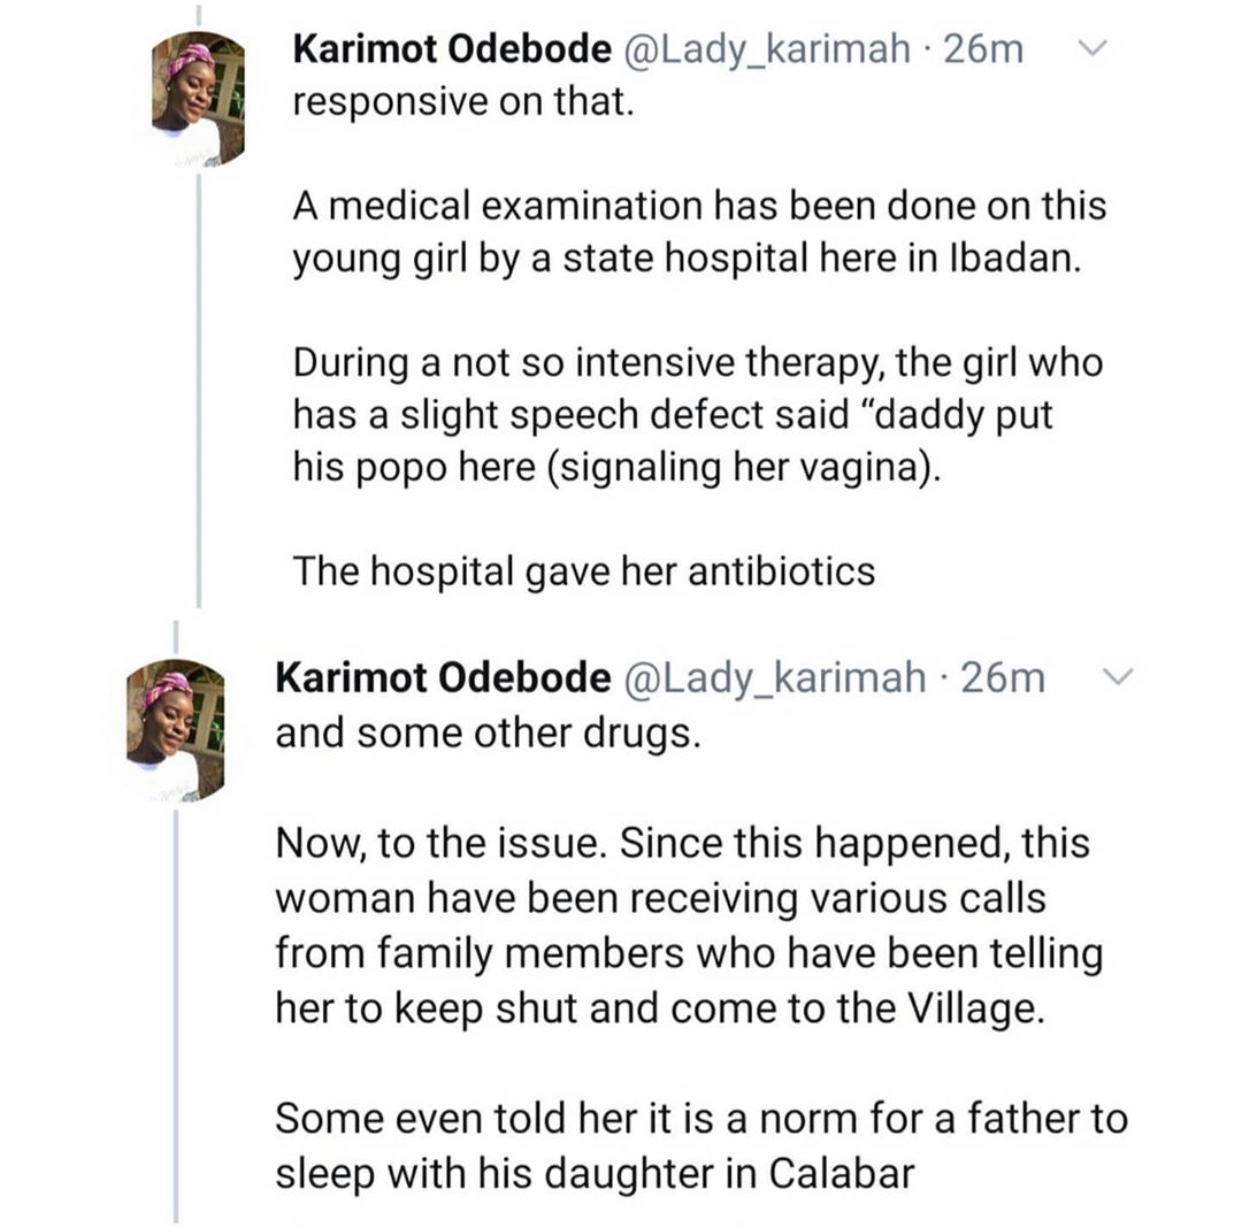Click Karimot Odebode name above 'responsive on that'

coord(451,49)
